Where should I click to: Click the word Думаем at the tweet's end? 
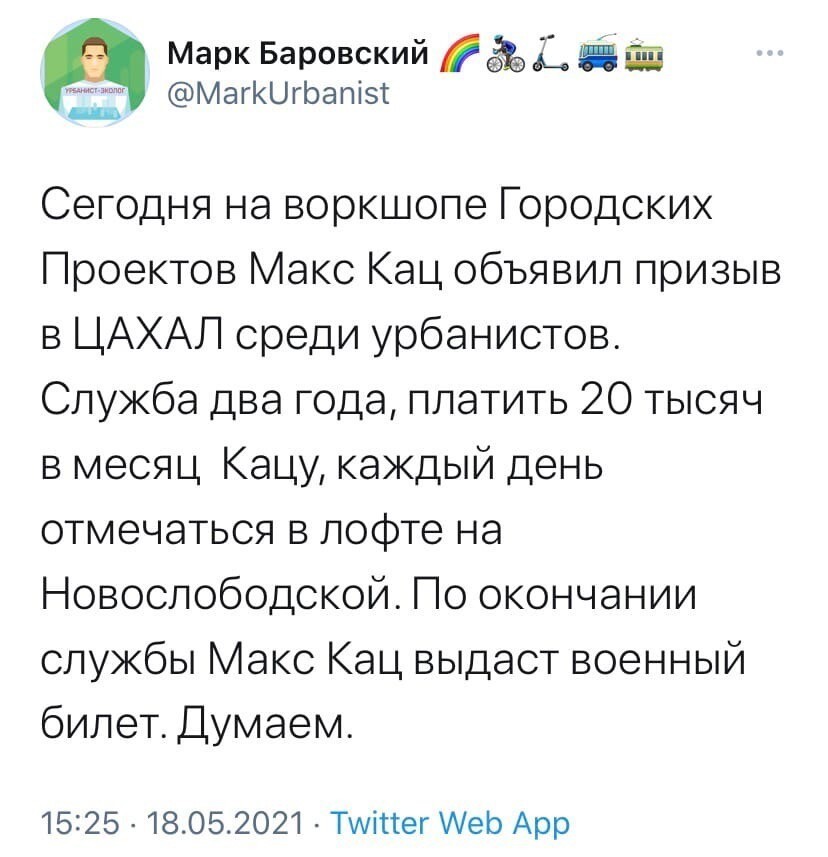pos(264,726)
